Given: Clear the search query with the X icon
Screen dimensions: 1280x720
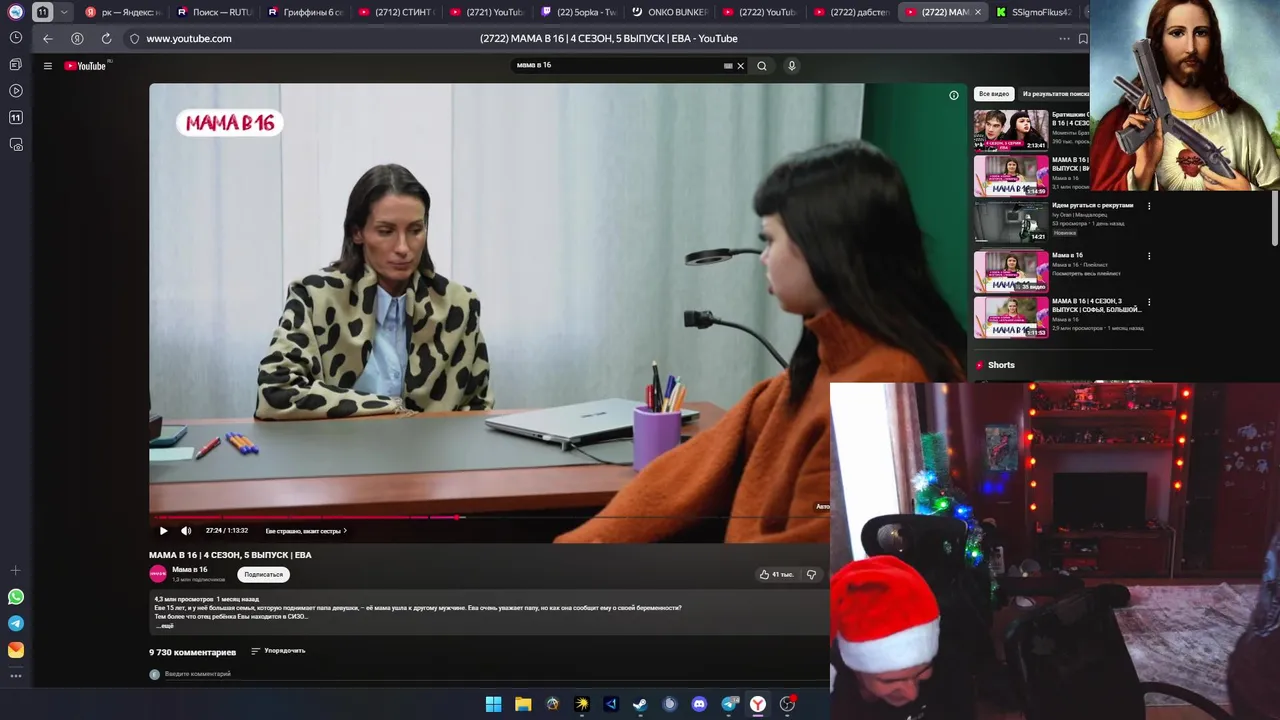Looking at the screenshot, I should pos(740,66).
